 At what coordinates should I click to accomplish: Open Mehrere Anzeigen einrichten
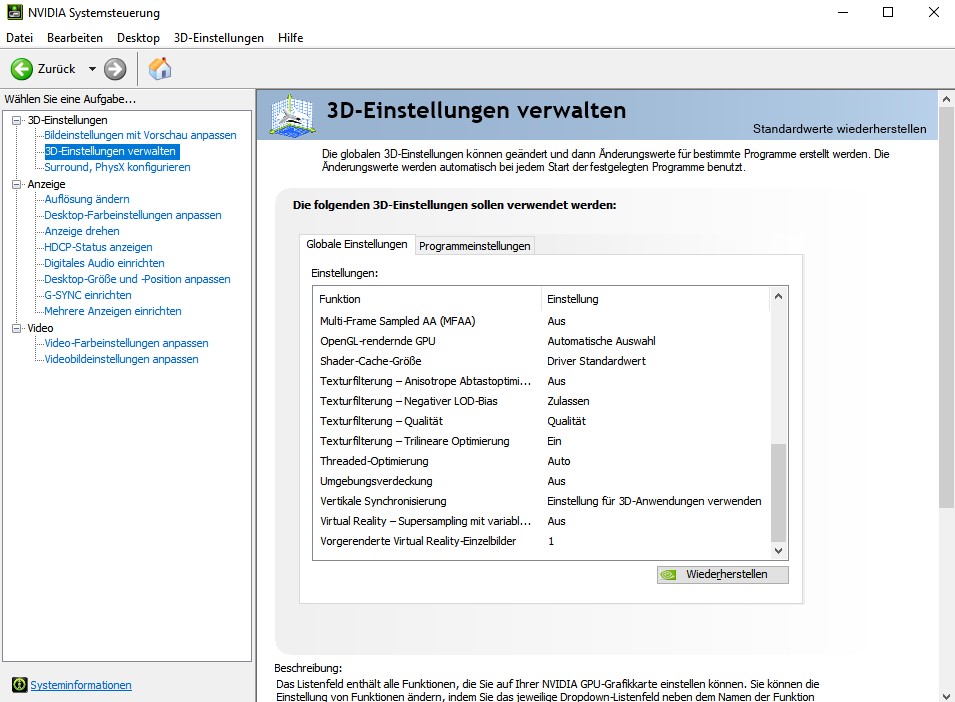coord(113,311)
